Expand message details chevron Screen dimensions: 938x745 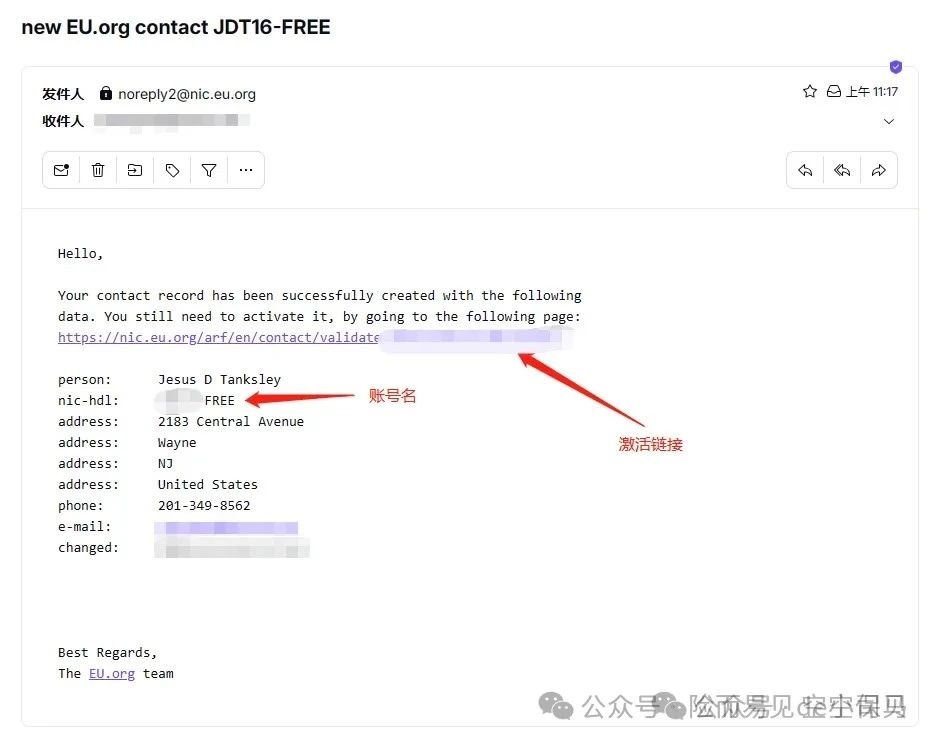(x=889, y=121)
